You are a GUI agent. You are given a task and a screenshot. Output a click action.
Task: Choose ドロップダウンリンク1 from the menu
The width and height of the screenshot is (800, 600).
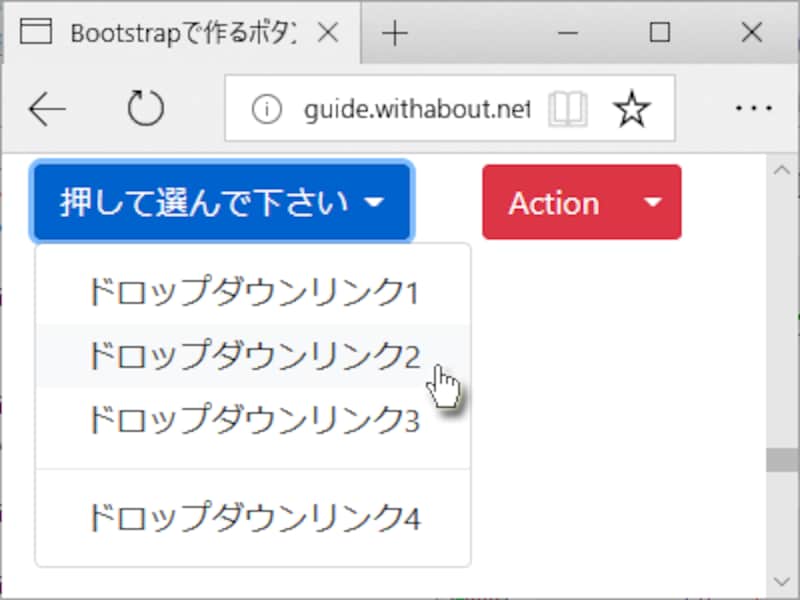[x=253, y=291]
